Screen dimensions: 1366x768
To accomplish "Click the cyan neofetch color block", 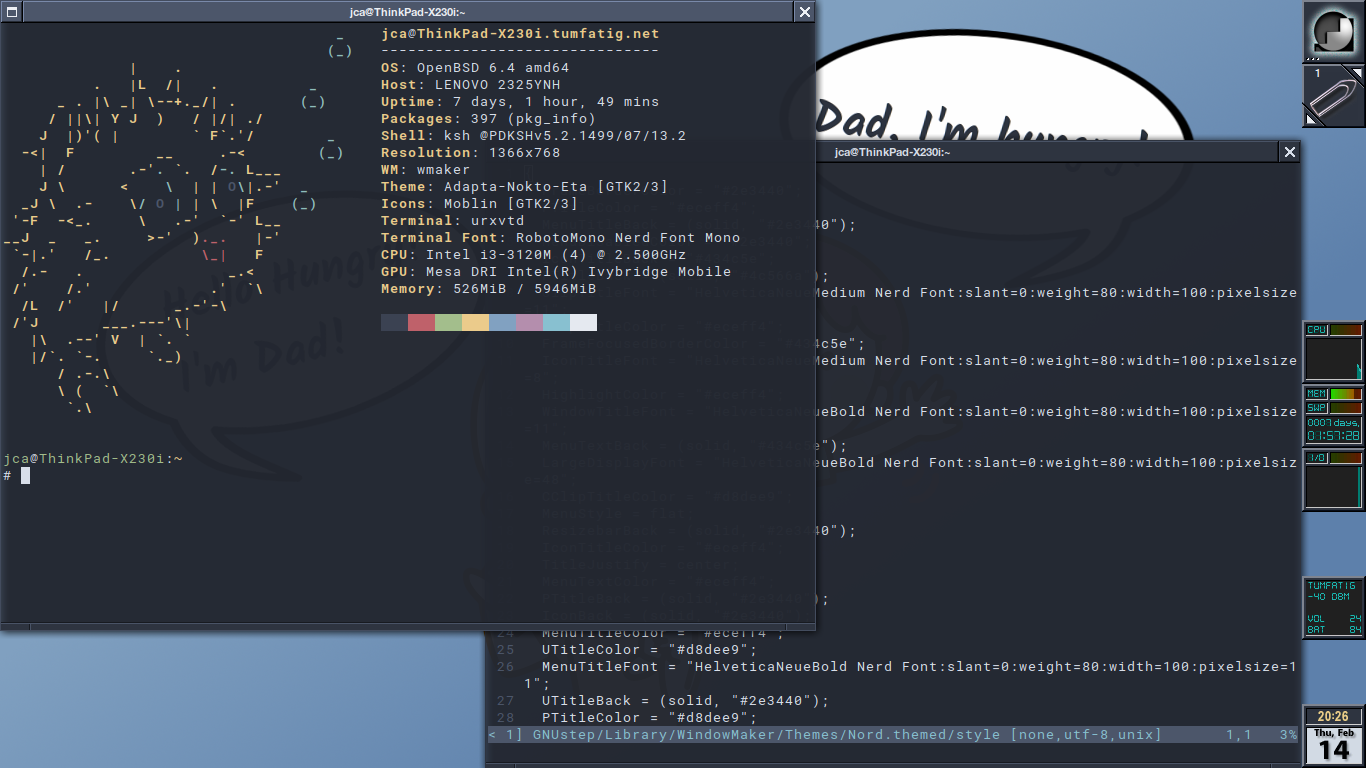I will [x=556, y=322].
